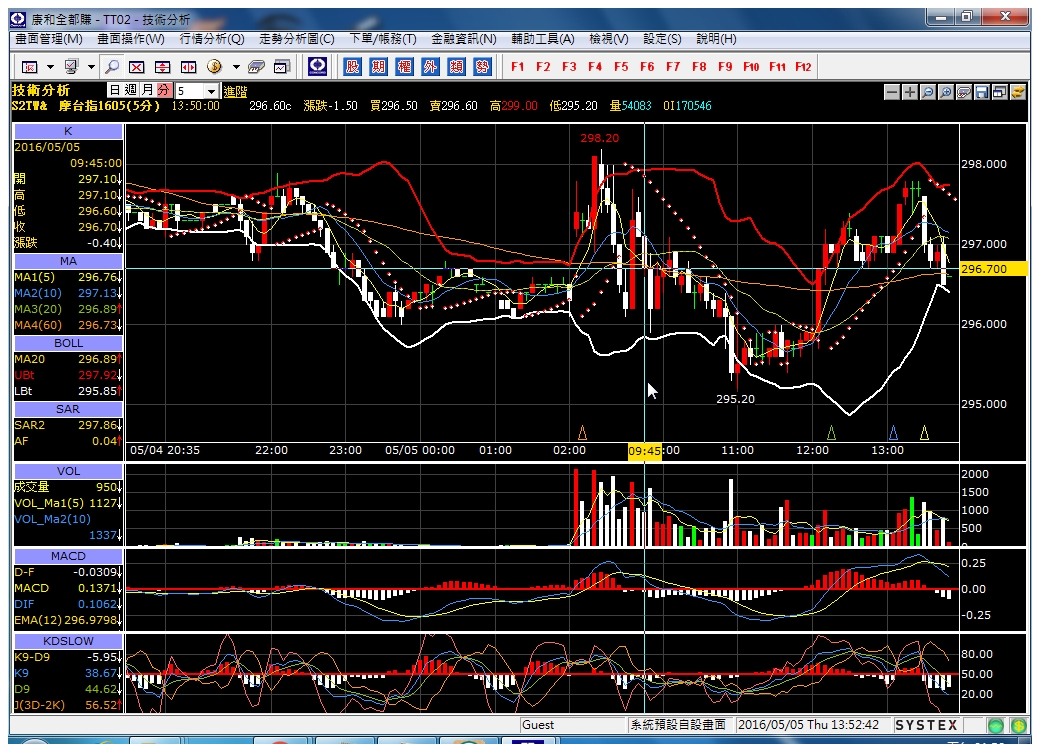
Task: Click the orange swap arrows icon
Action: 1017,92
